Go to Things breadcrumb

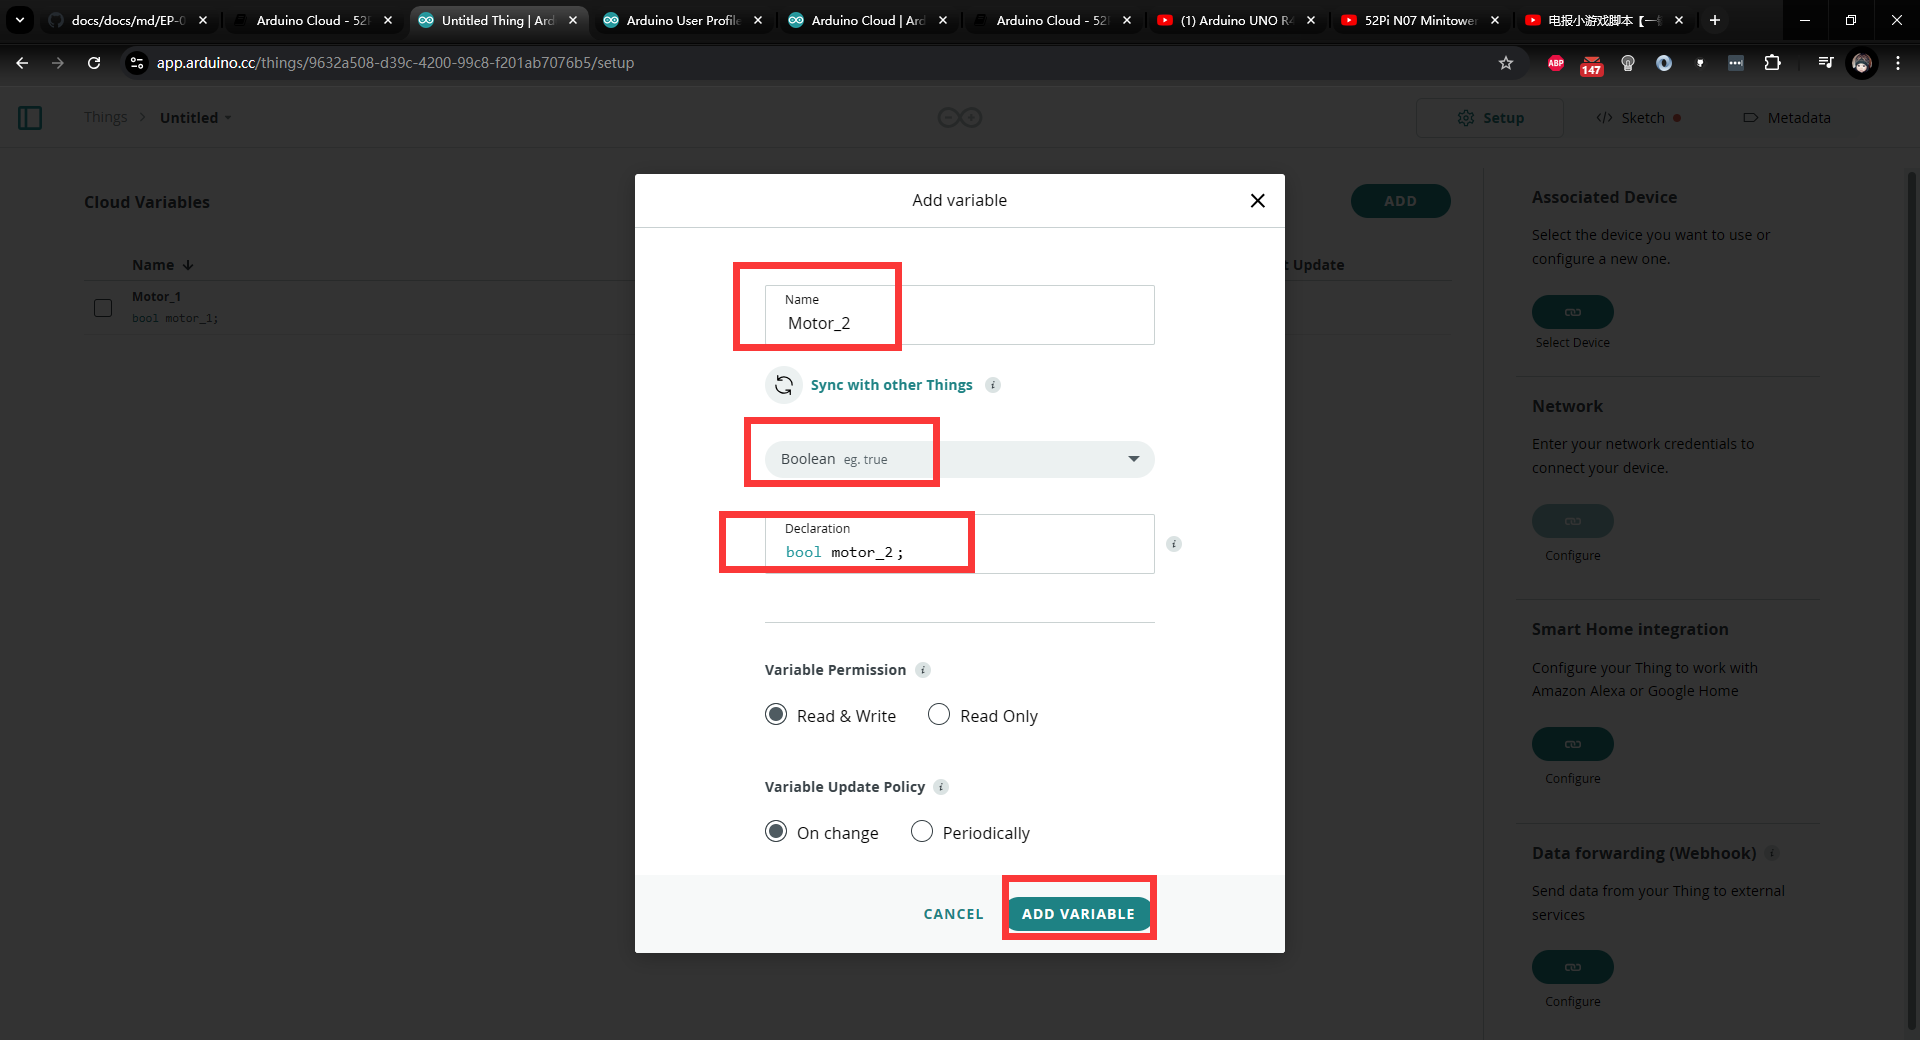click(x=105, y=117)
